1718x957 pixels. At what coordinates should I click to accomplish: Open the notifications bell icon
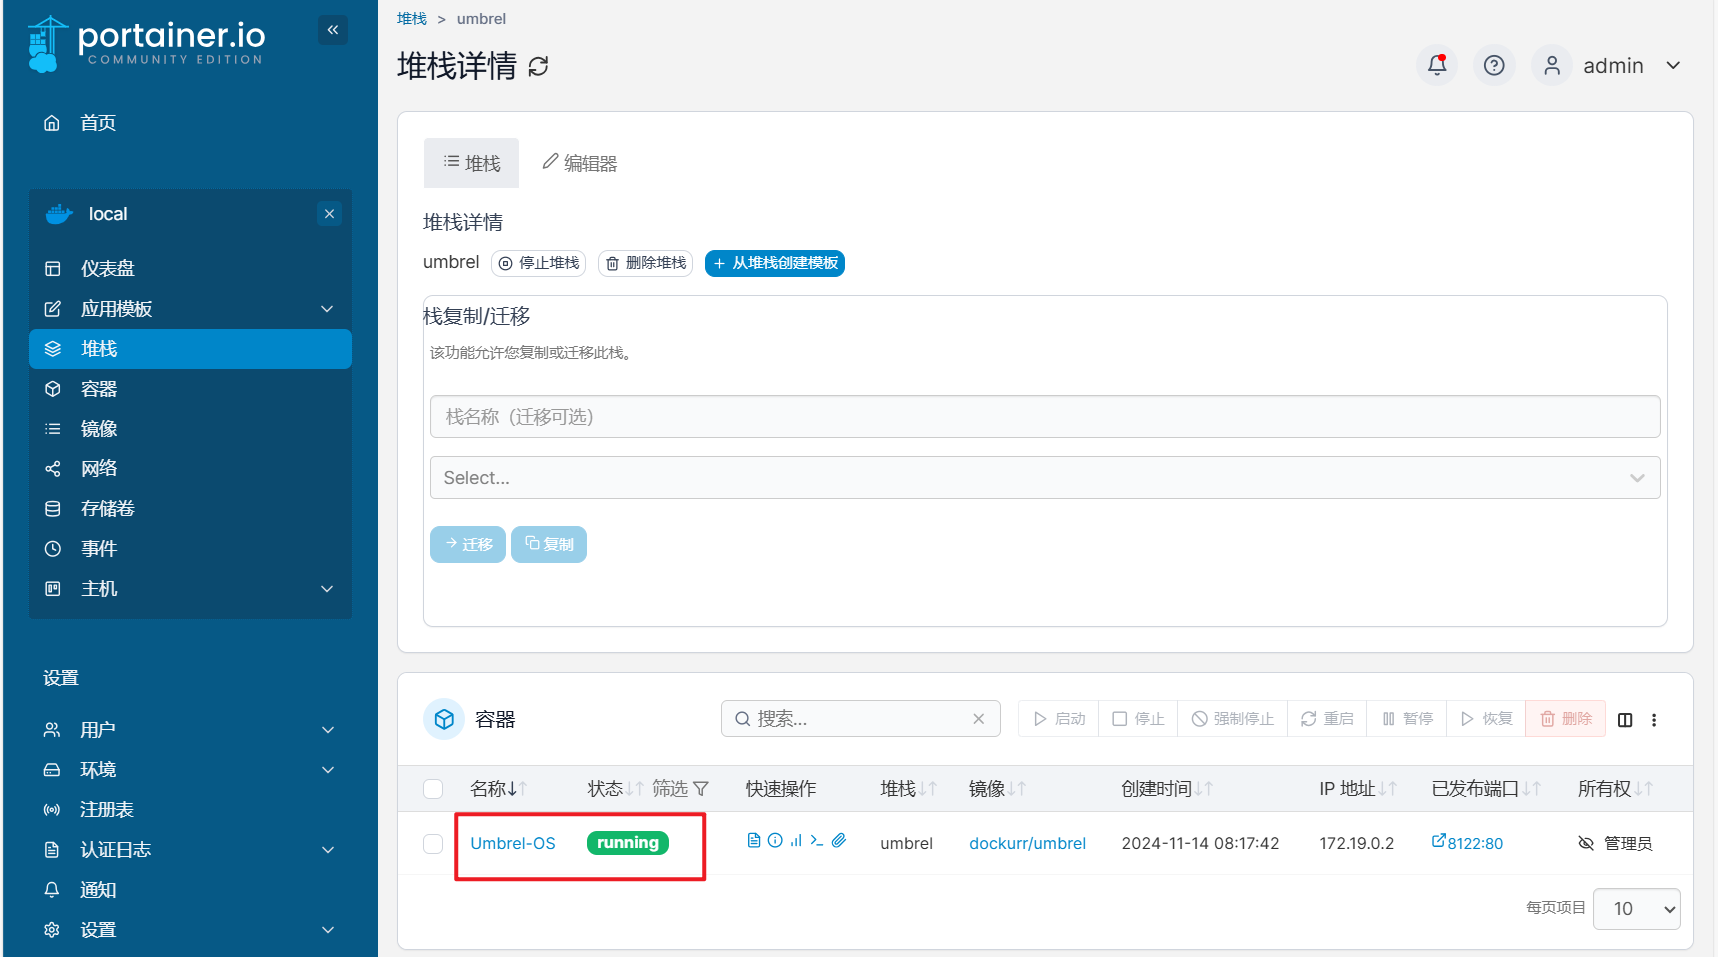(1437, 65)
